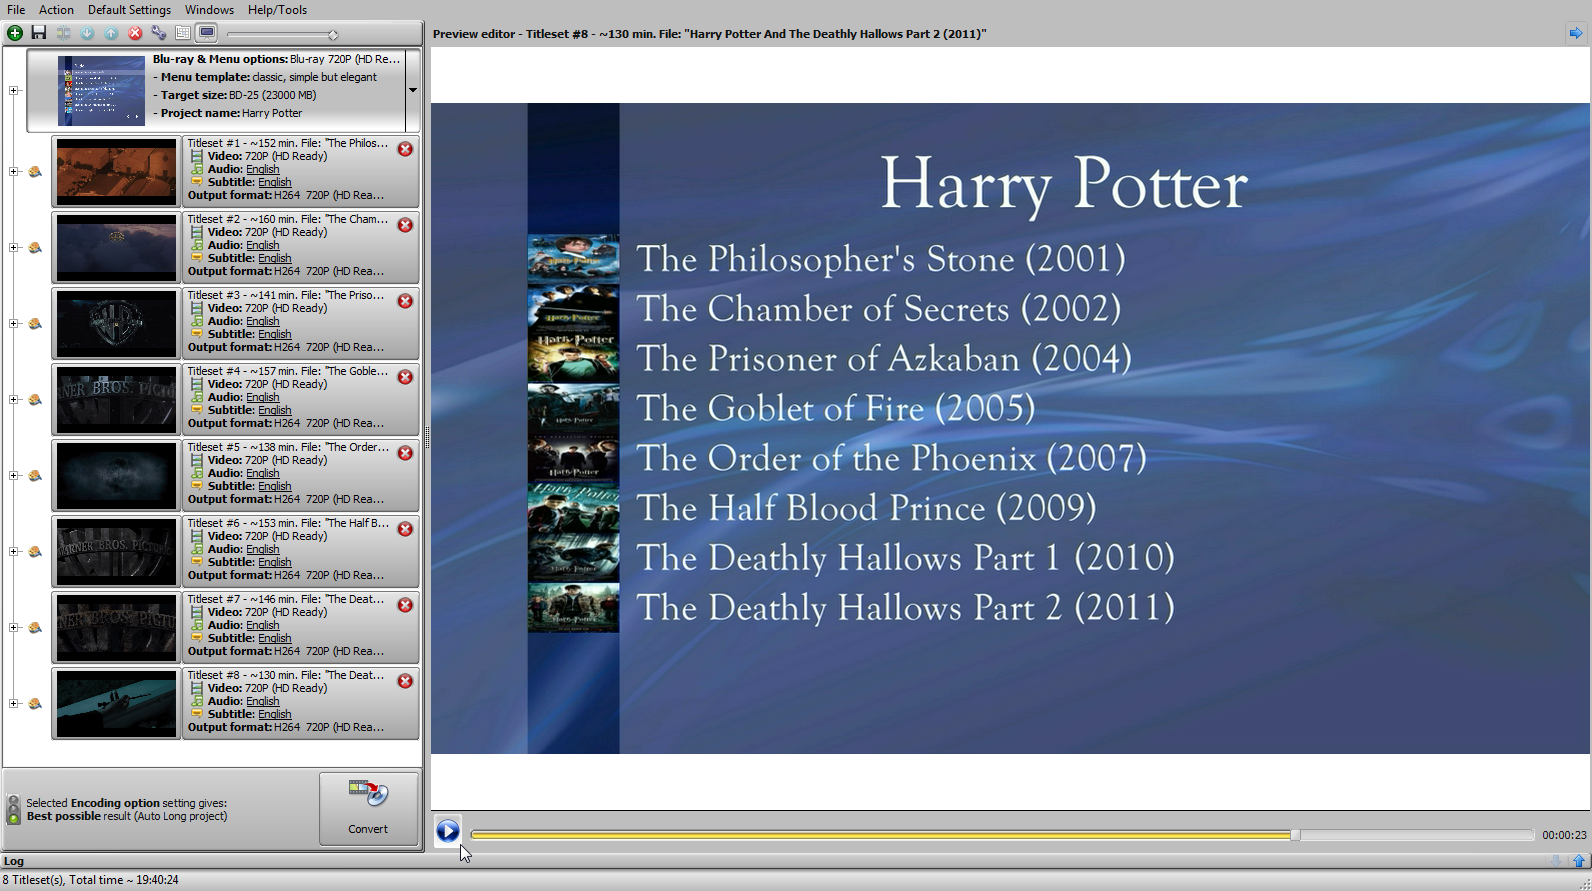Expand the Log panel with the blue up arrow
This screenshot has width=1592, height=891.
1579,861
